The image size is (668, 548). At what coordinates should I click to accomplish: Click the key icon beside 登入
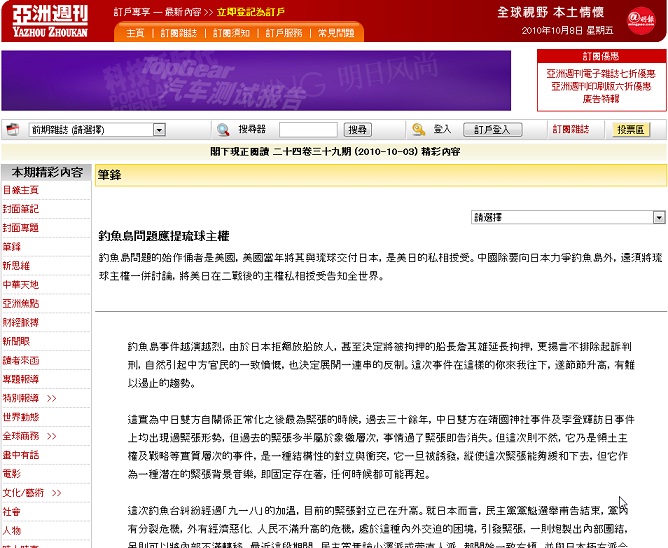tap(418, 129)
